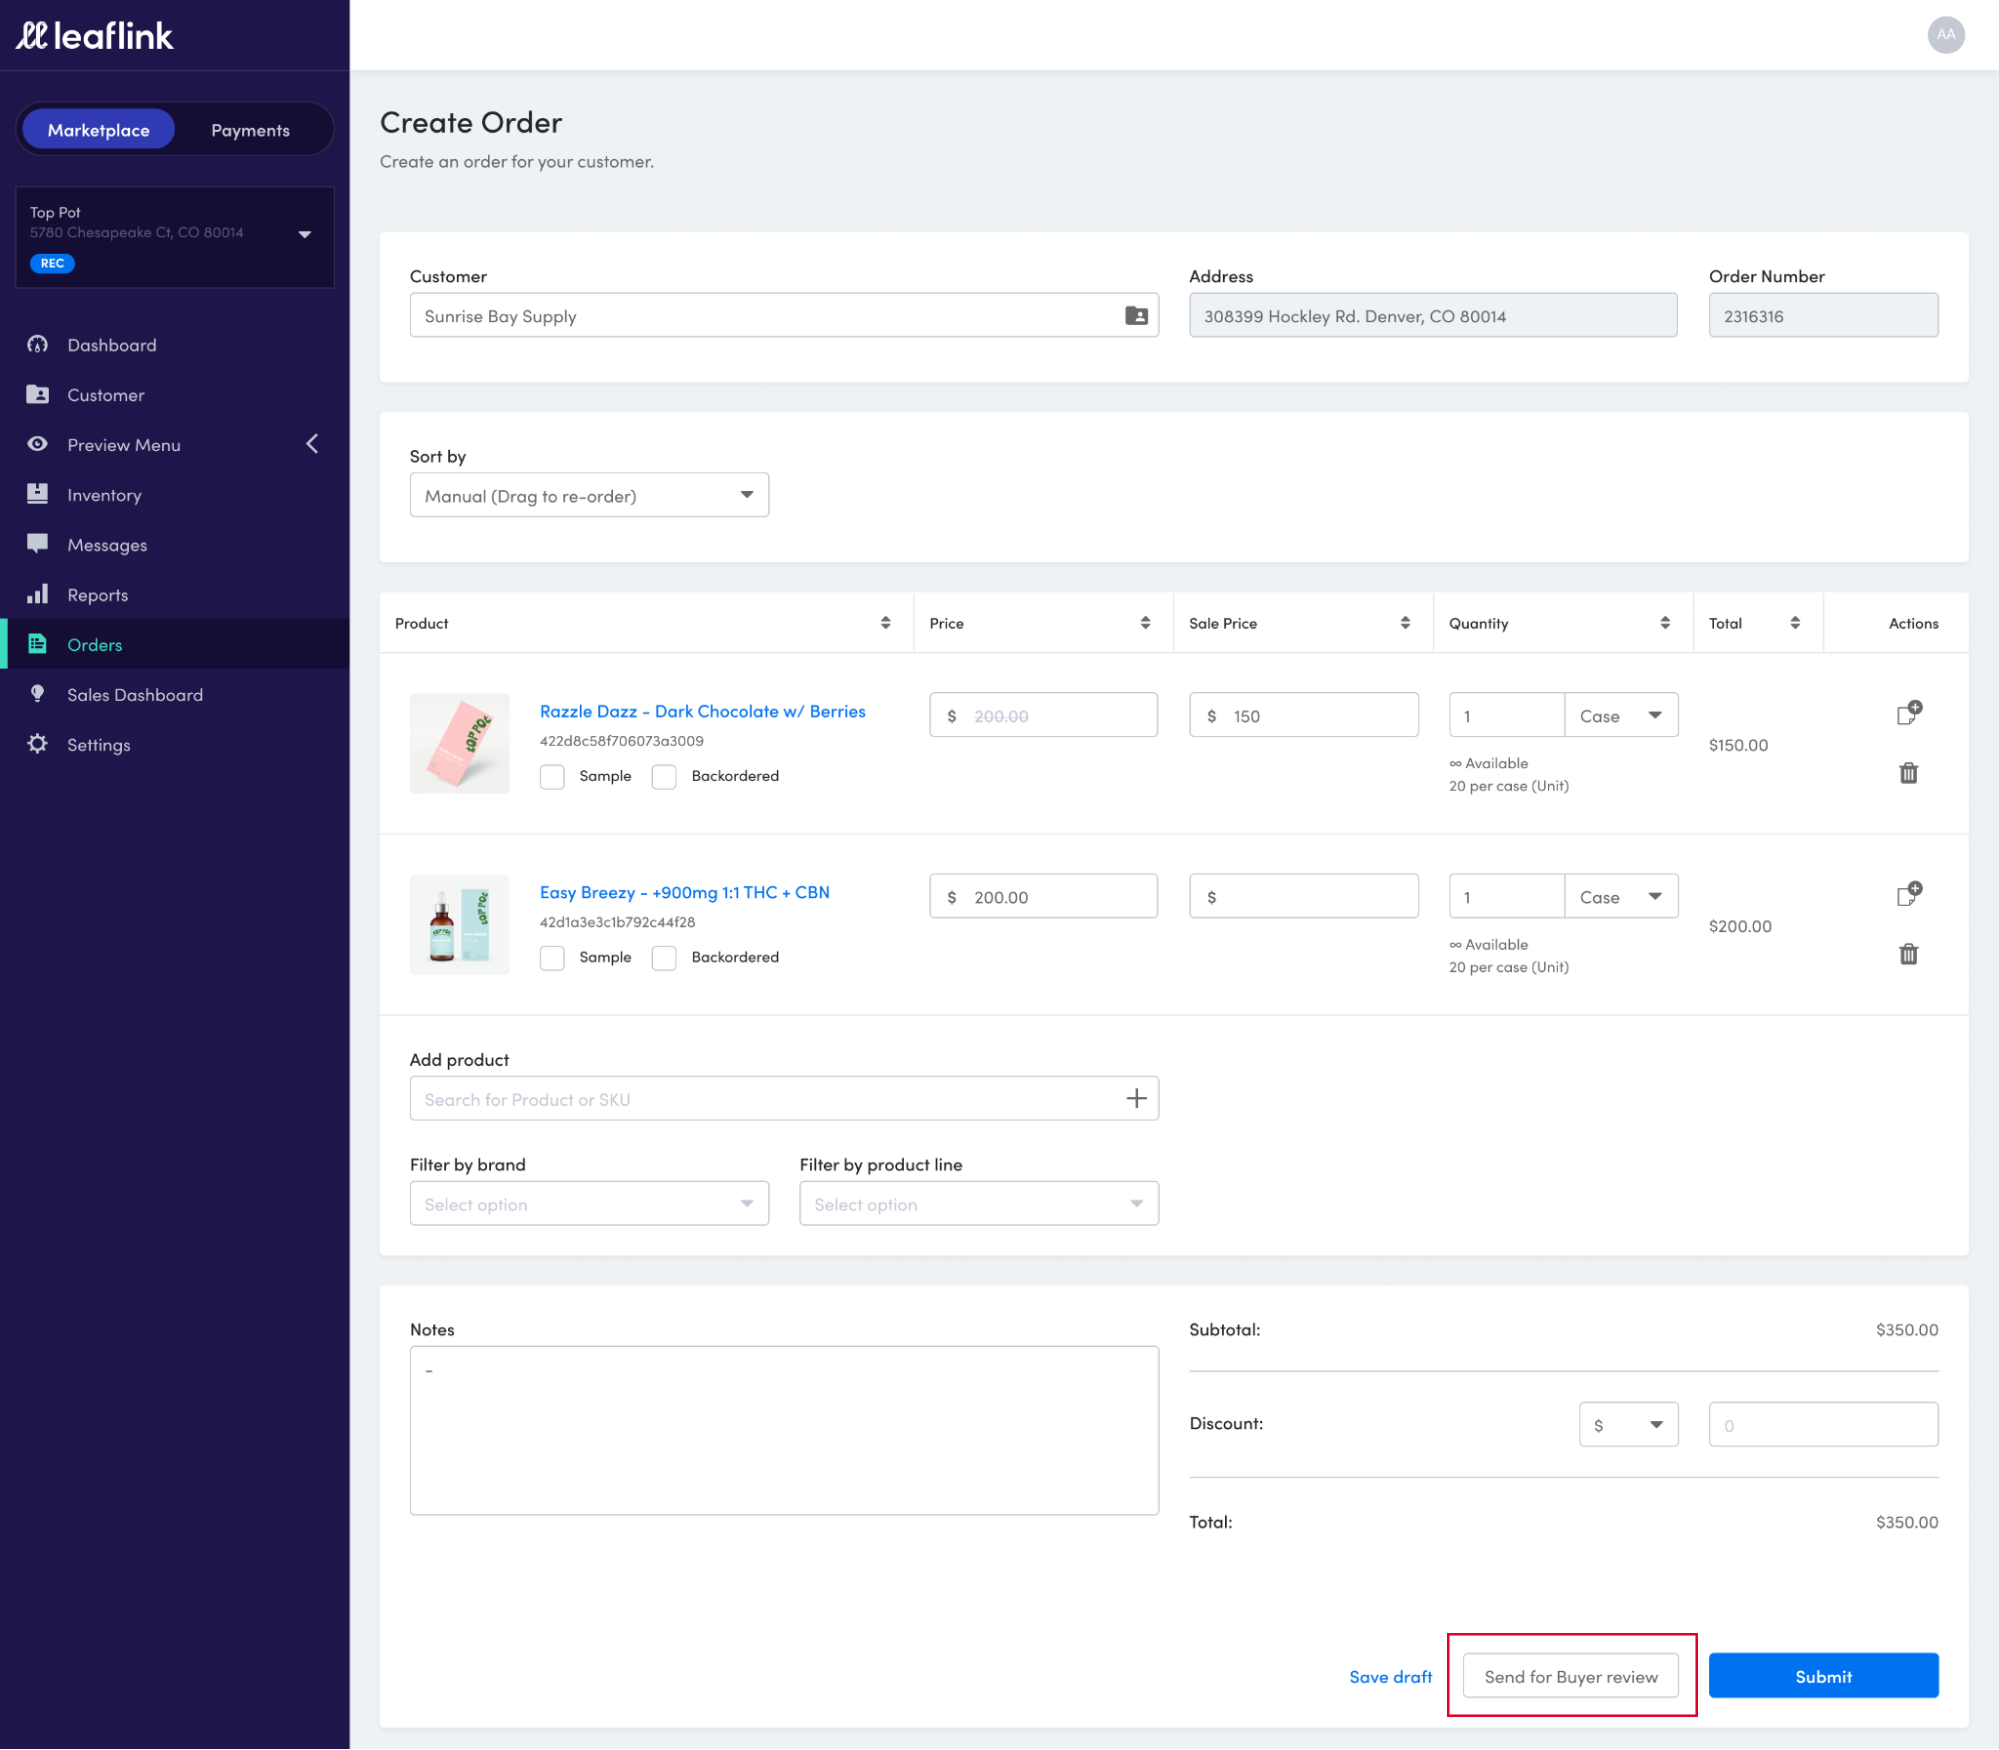Delete the Easy Breezy product row
The width and height of the screenshot is (1999, 1750).
[x=1908, y=954]
